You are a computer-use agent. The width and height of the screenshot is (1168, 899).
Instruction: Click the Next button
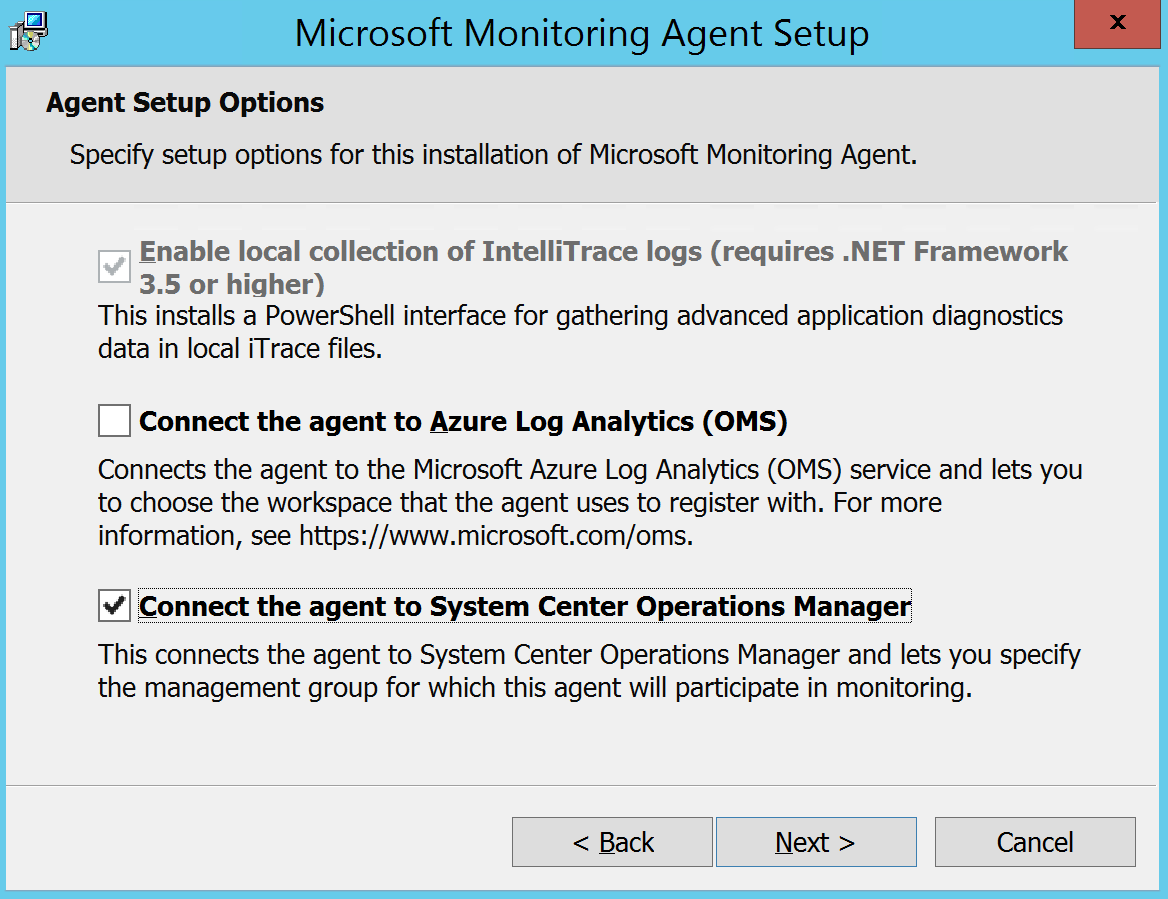(x=815, y=841)
